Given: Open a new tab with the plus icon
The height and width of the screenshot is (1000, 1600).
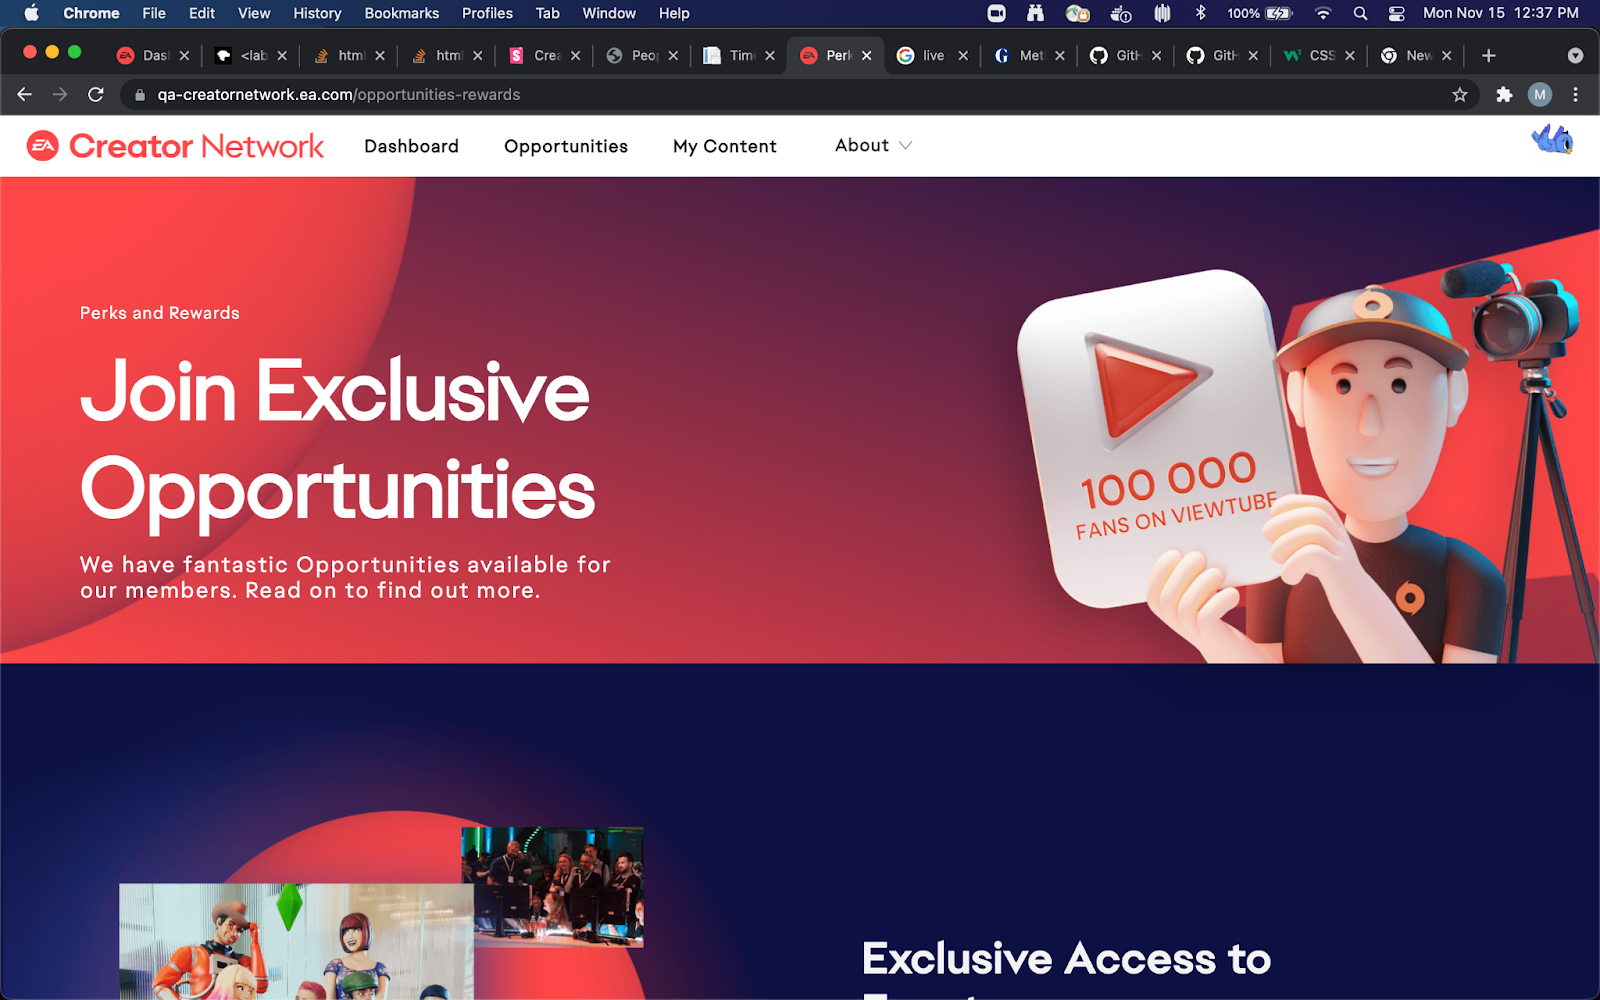Looking at the screenshot, I should point(1488,56).
